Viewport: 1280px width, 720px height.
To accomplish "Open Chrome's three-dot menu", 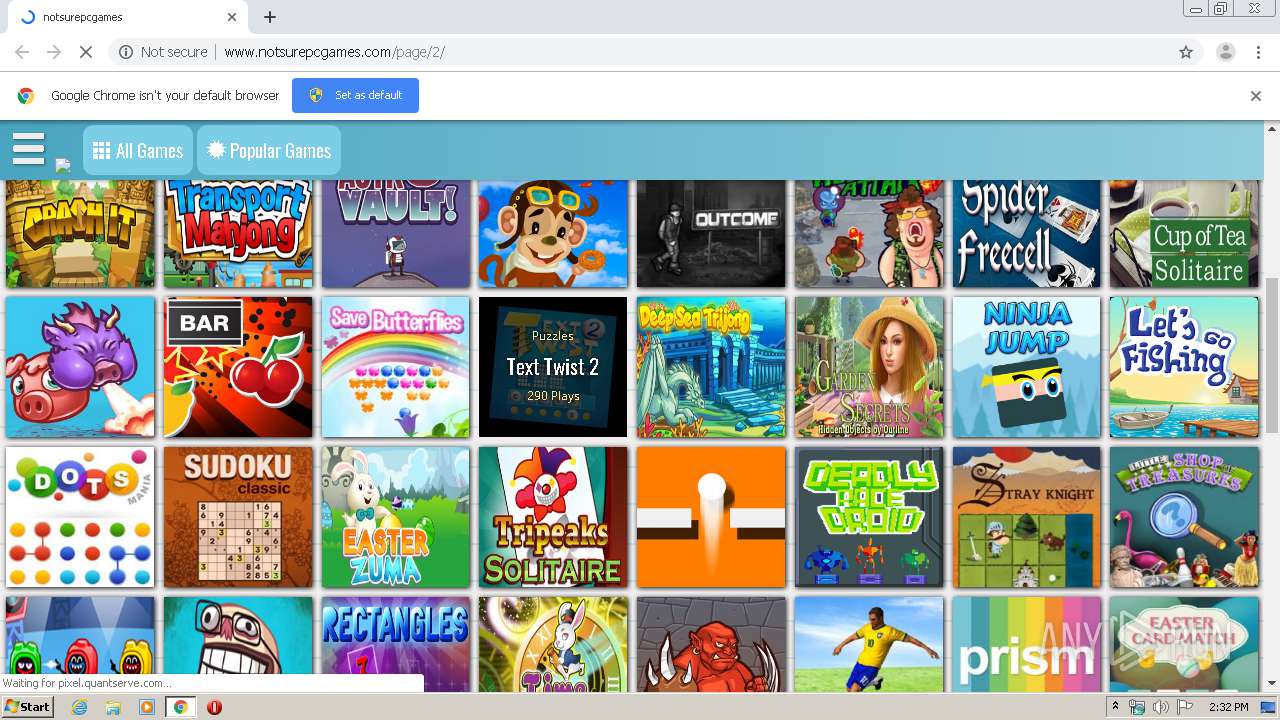I will 1258,52.
